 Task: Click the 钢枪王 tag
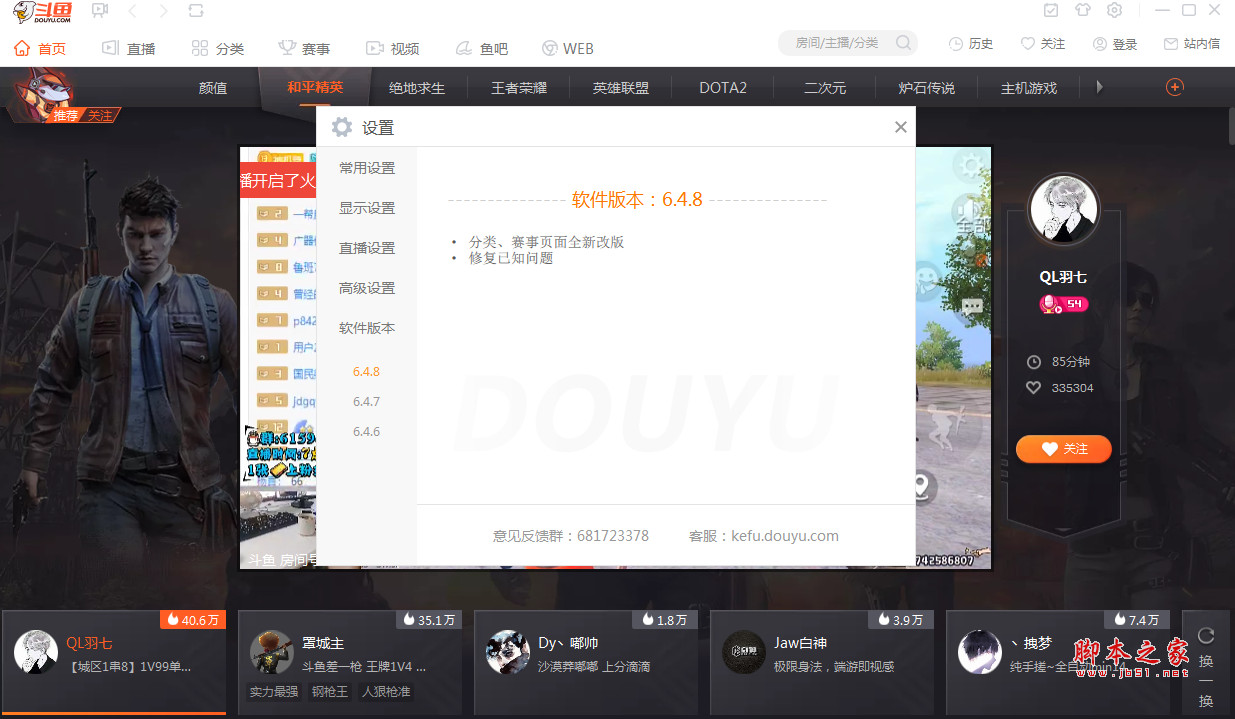(330, 691)
